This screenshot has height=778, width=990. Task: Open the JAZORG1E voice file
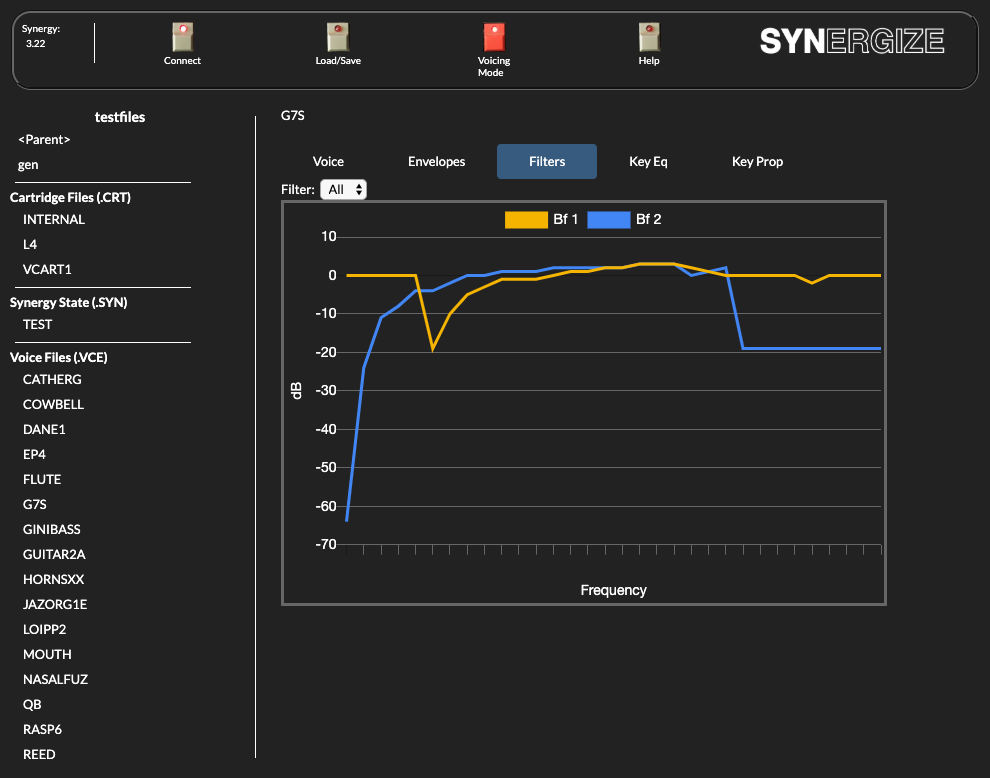(55, 604)
